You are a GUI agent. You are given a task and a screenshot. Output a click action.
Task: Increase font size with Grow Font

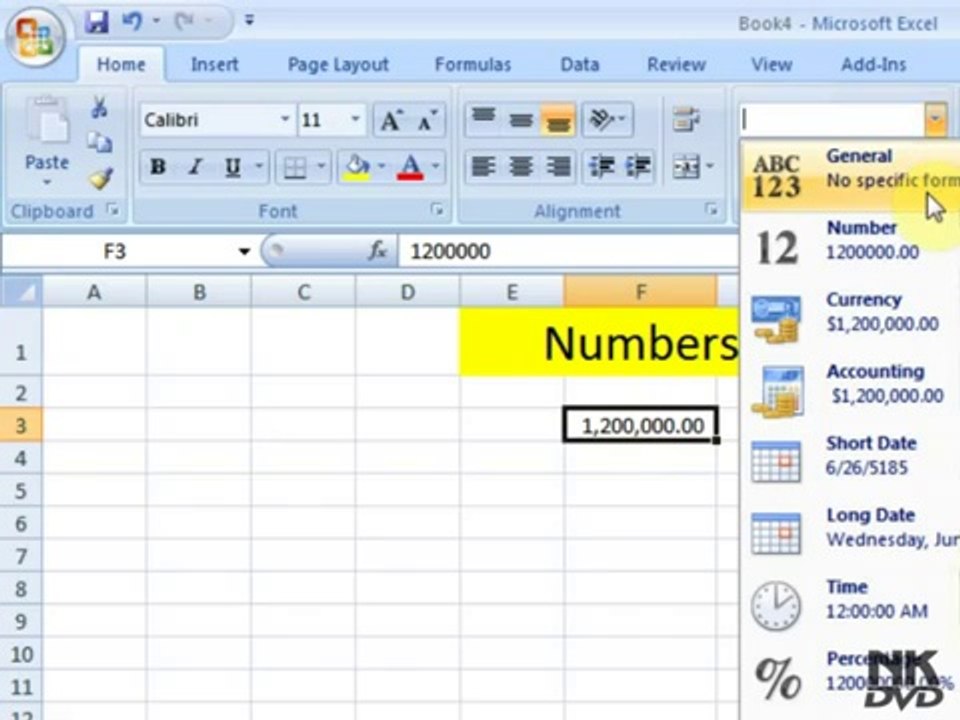[x=391, y=120]
